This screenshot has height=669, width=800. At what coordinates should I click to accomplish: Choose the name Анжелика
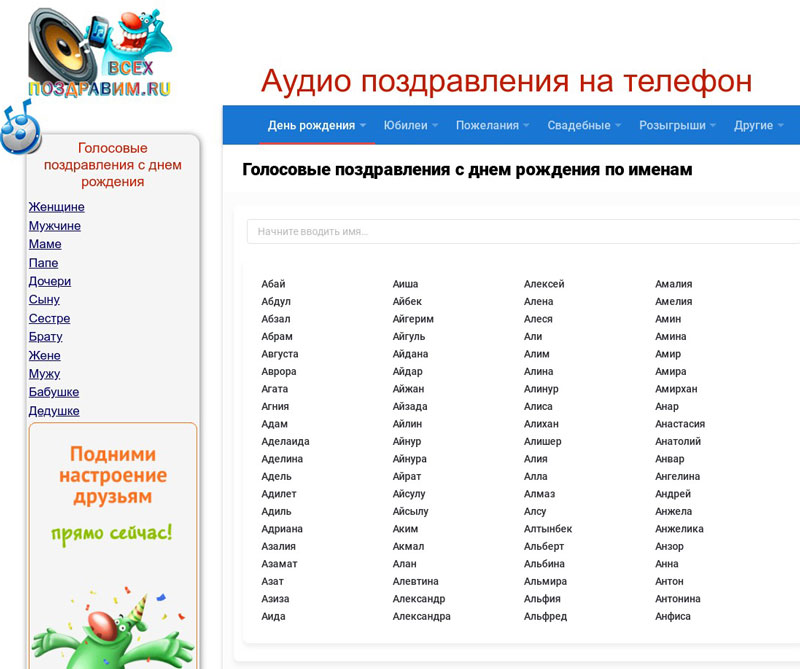pyautogui.click(x=679, y=529)
